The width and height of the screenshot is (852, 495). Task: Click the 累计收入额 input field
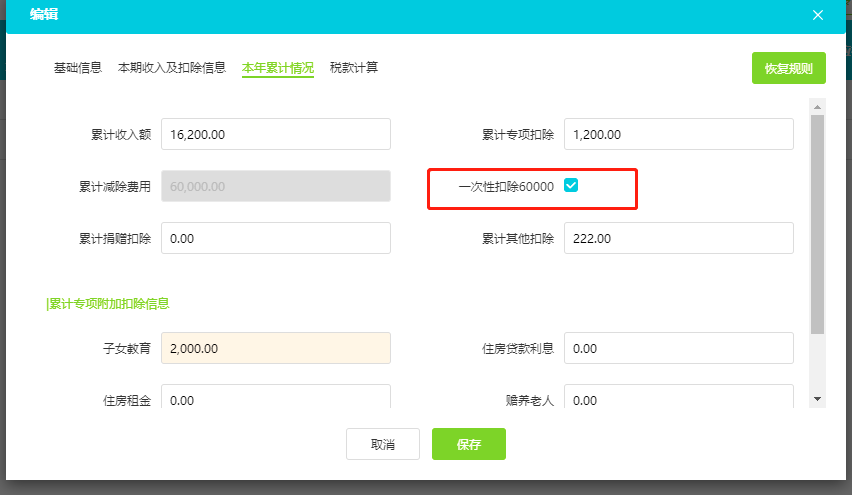[275, 134]
